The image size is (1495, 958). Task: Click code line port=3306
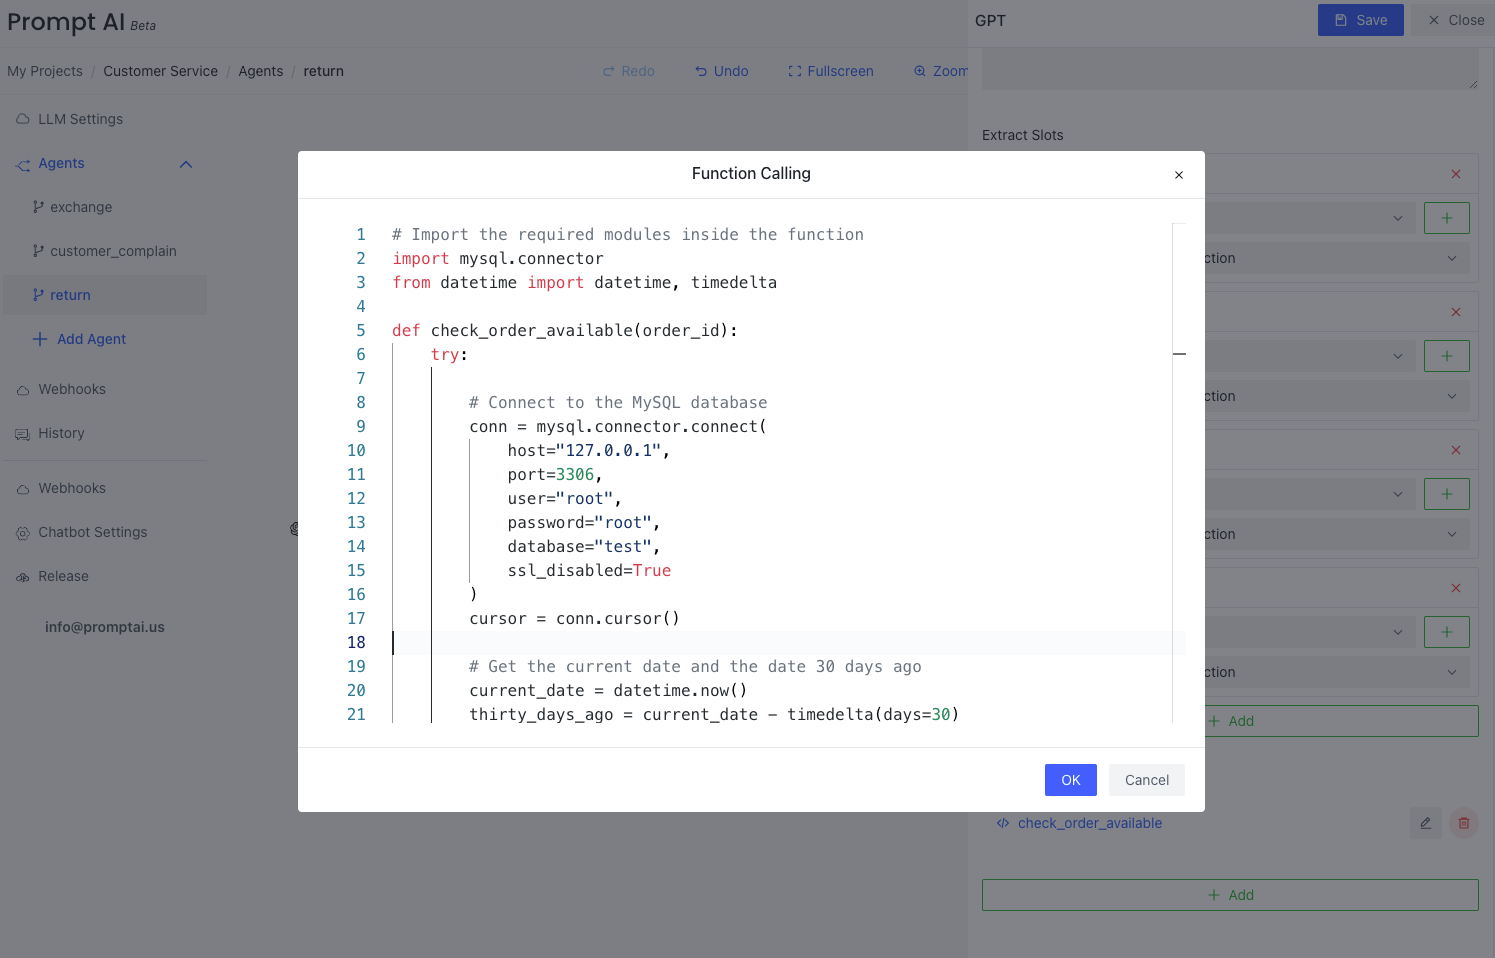(555, 474)
